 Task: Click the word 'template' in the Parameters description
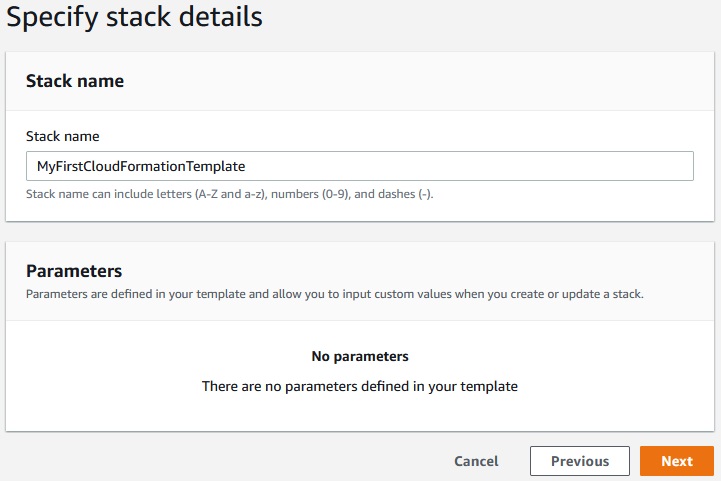221,294
